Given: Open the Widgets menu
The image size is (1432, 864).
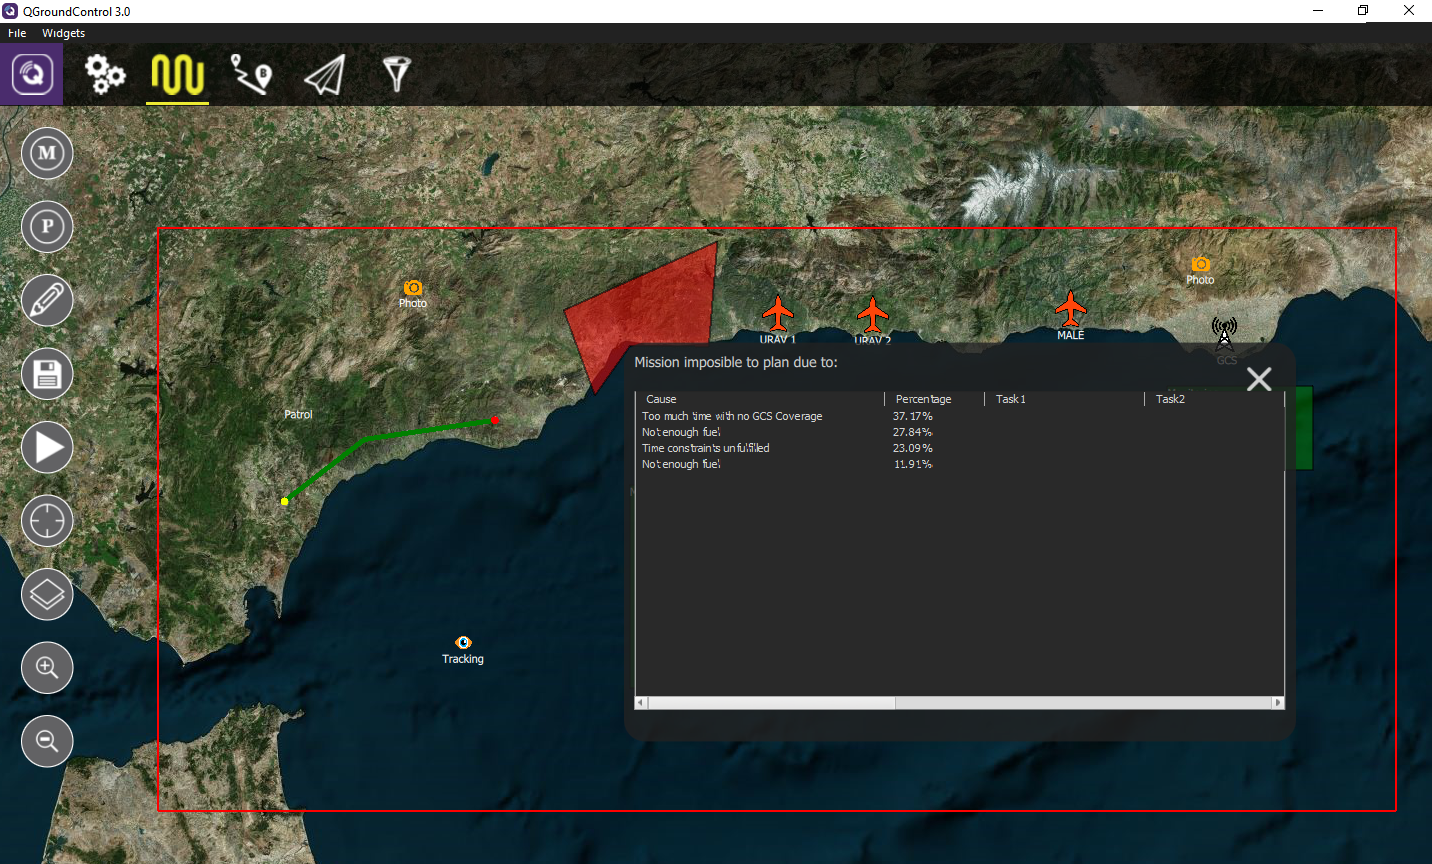Looking at the screenshot, I should pos(63,33).
